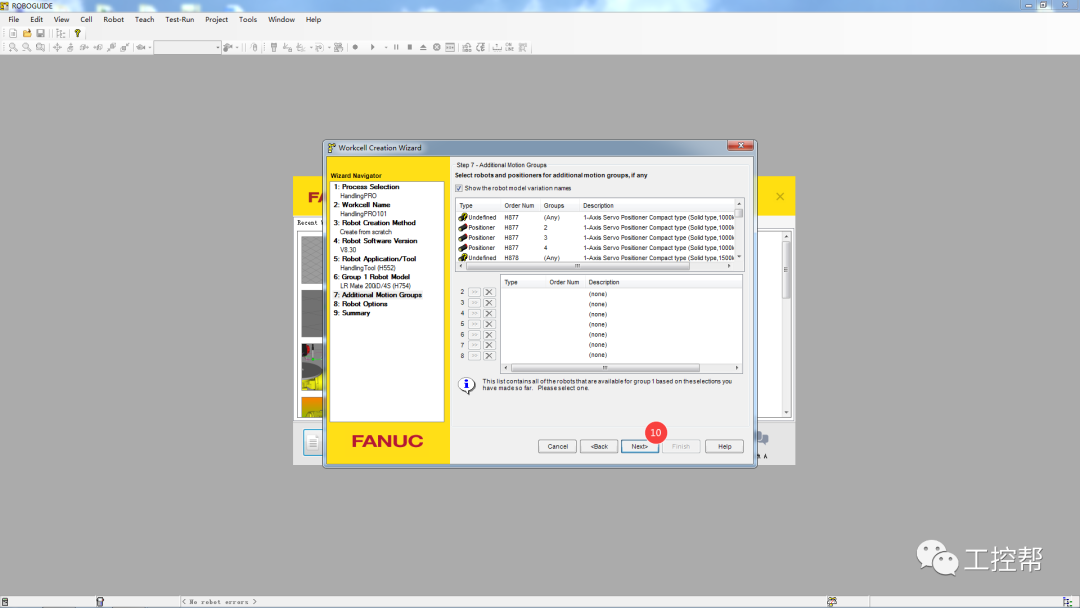Click the remove X button for group 2
Screen dimensions: 1080x608
[x=489, y=292]
